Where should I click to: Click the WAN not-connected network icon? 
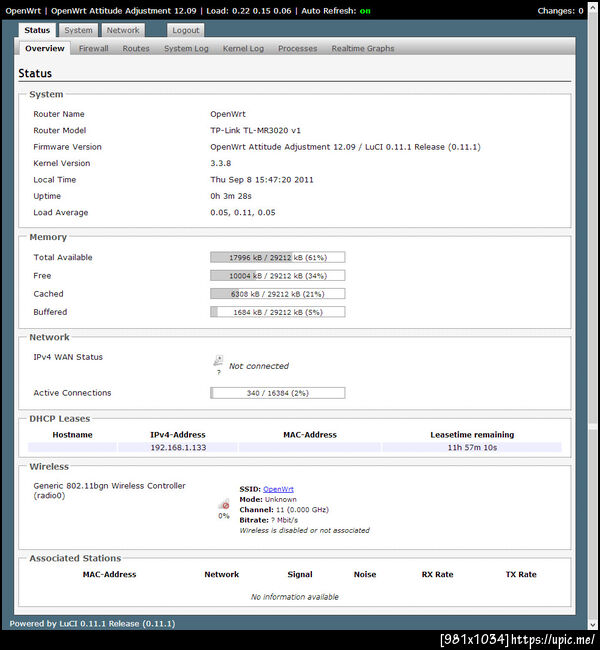219,361
